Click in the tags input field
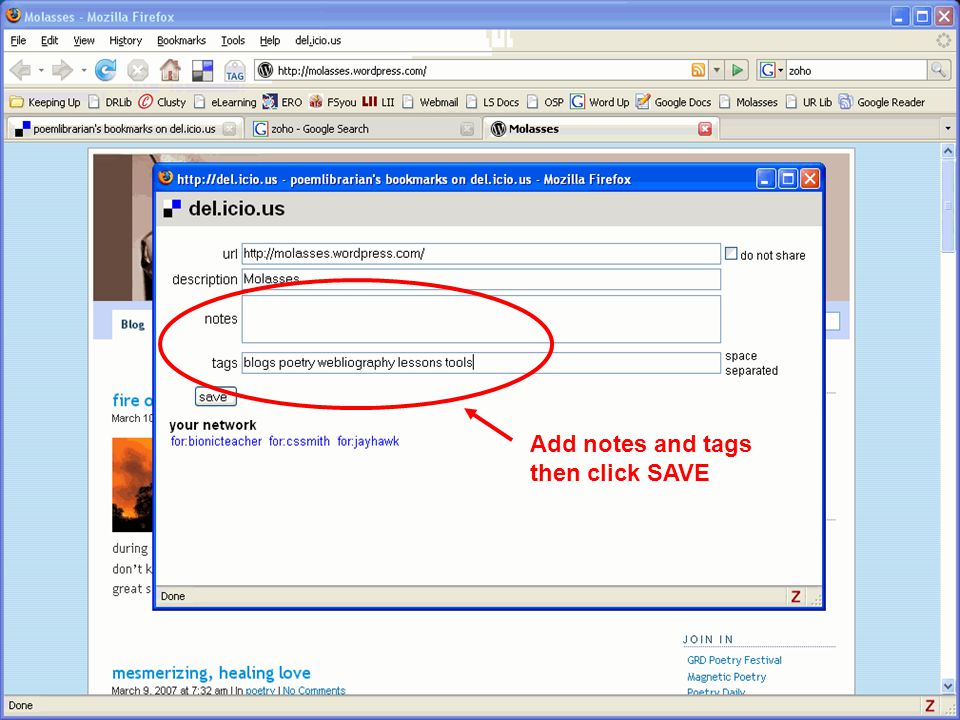Screen dimensions: 960x720 pyautogui.click(x=481, y=362)
